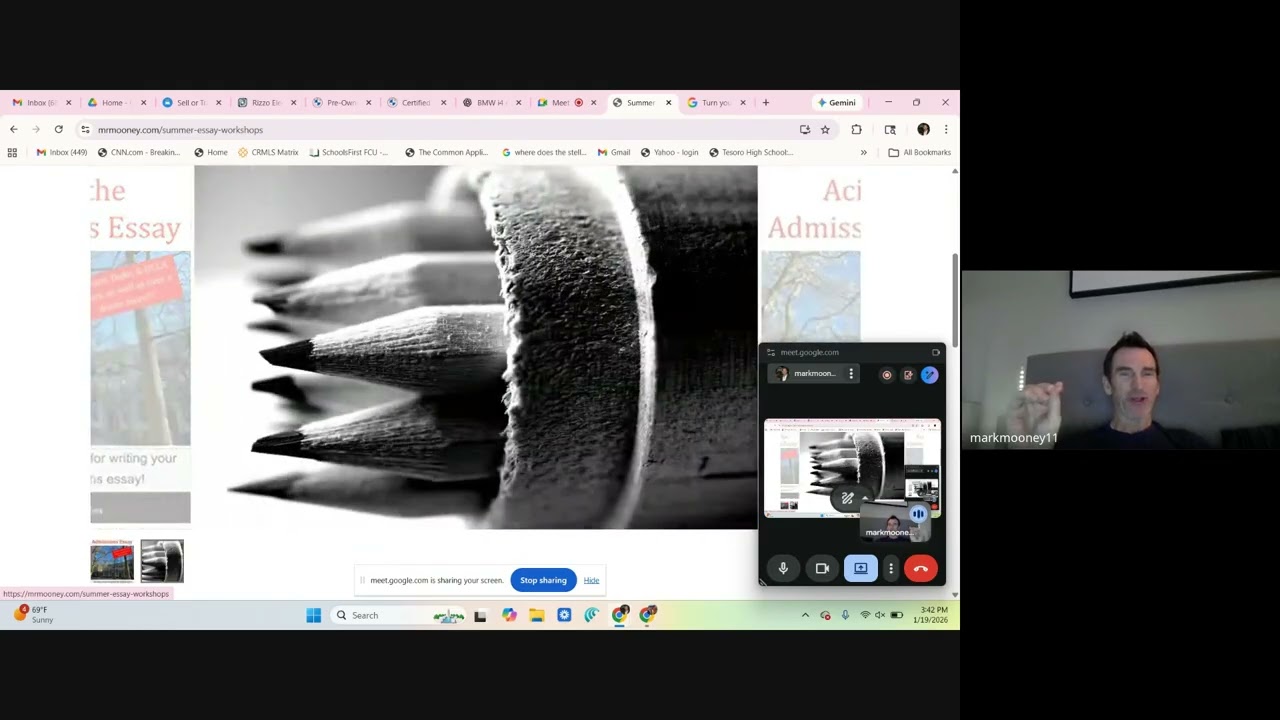
Task: Show hidden system tray icons
Action: (x=805, y=615)
